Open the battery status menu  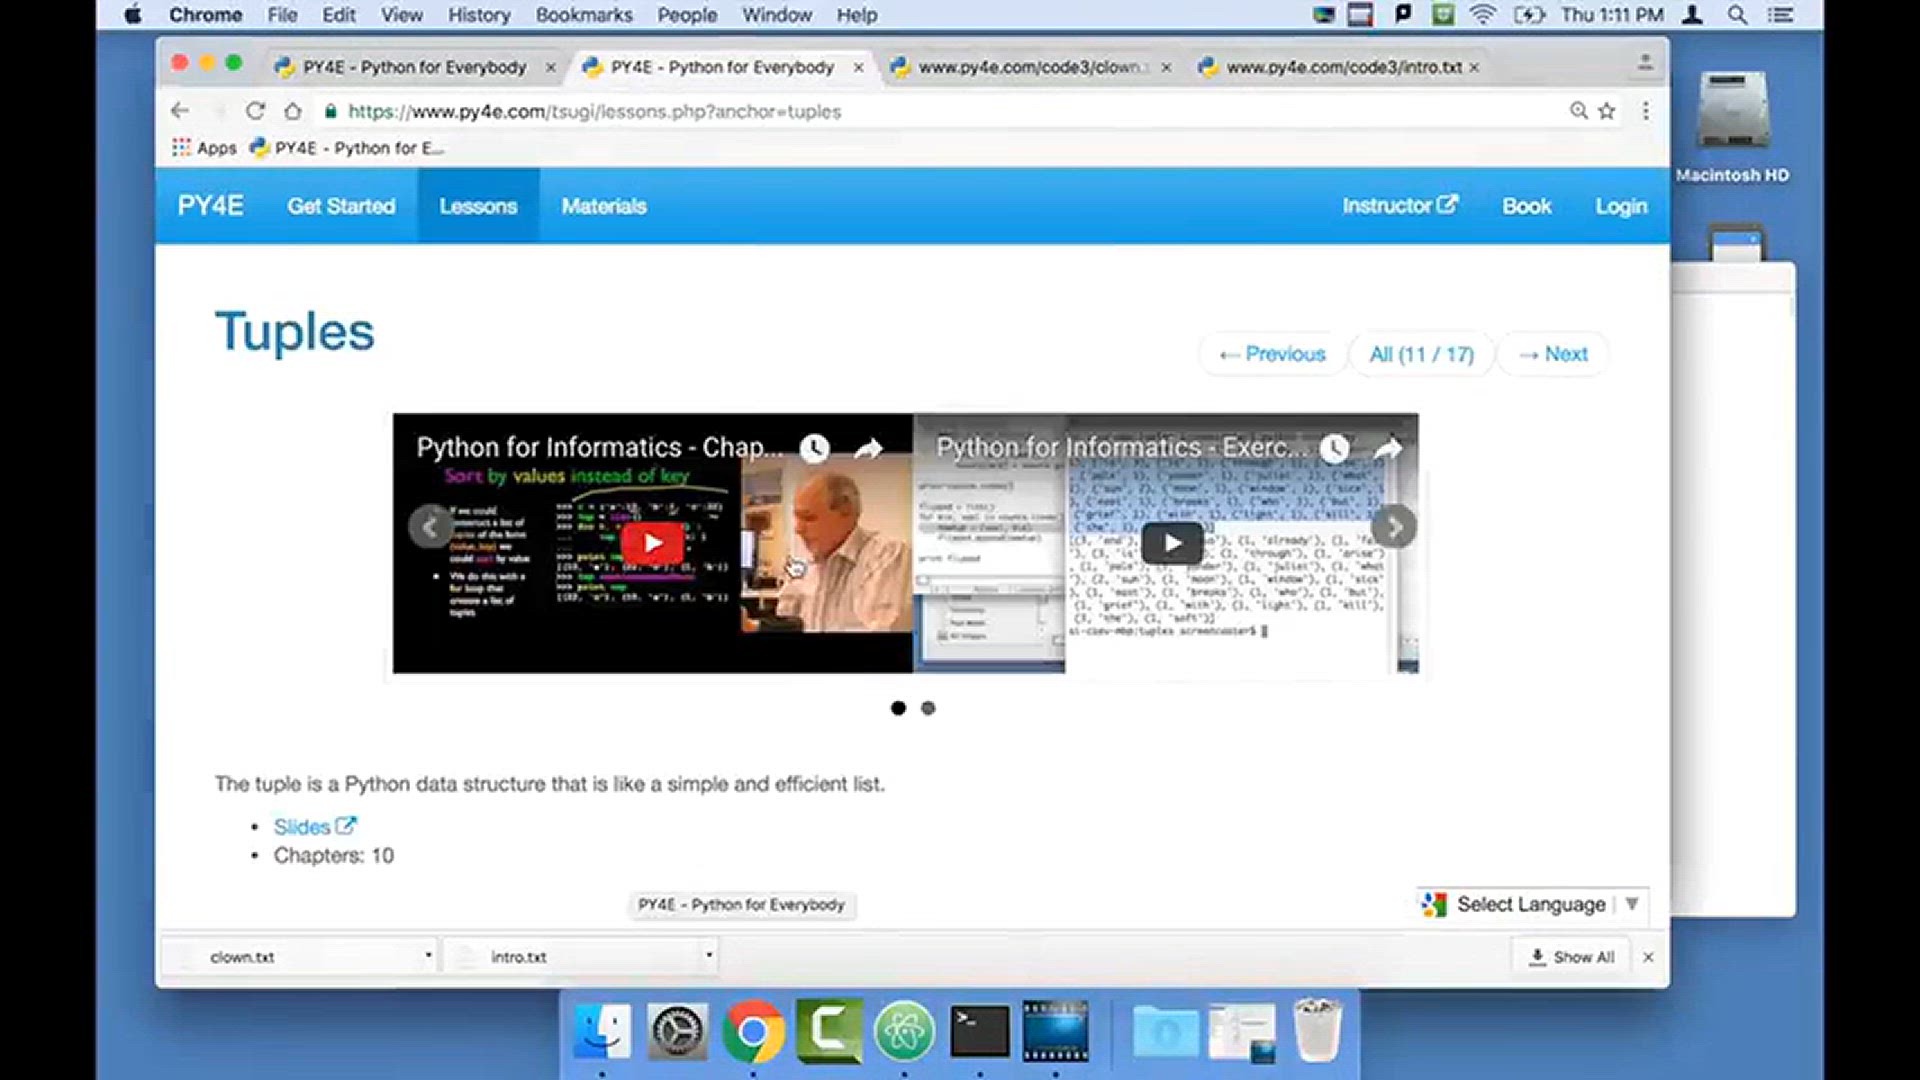click(1529, 15)
